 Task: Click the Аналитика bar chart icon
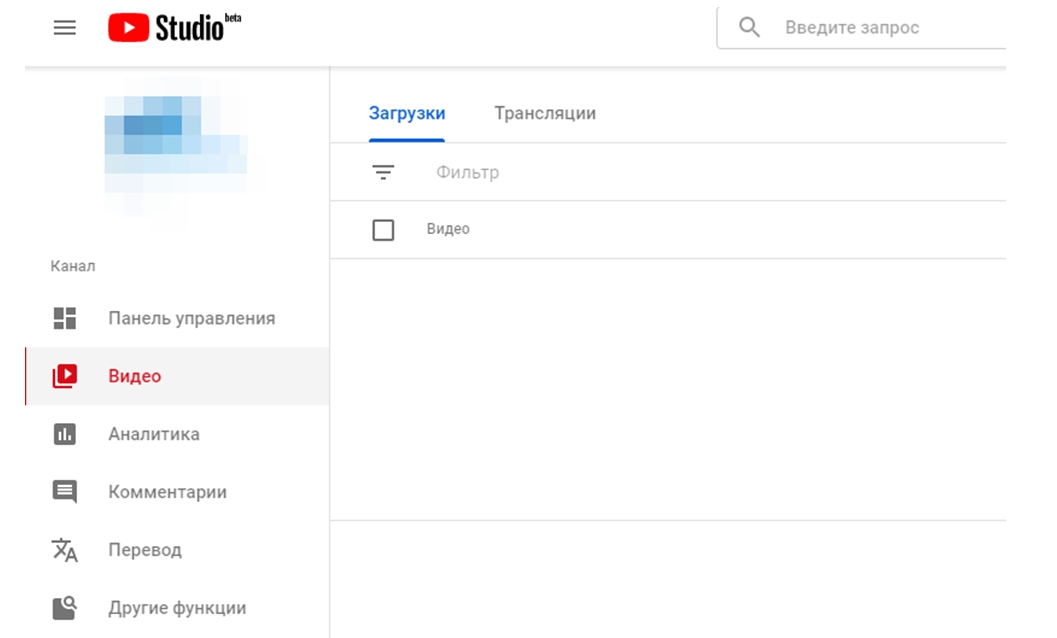[x=65, y=434]
